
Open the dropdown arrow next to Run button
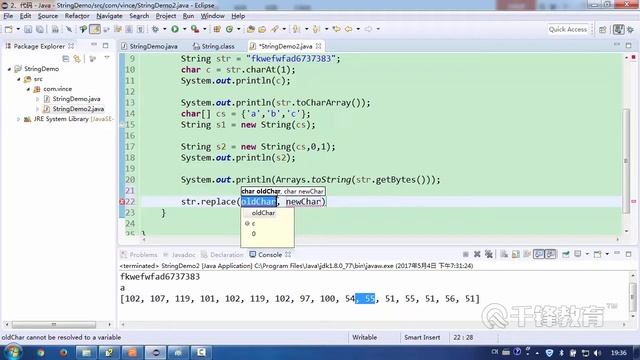tap(184, 29)
